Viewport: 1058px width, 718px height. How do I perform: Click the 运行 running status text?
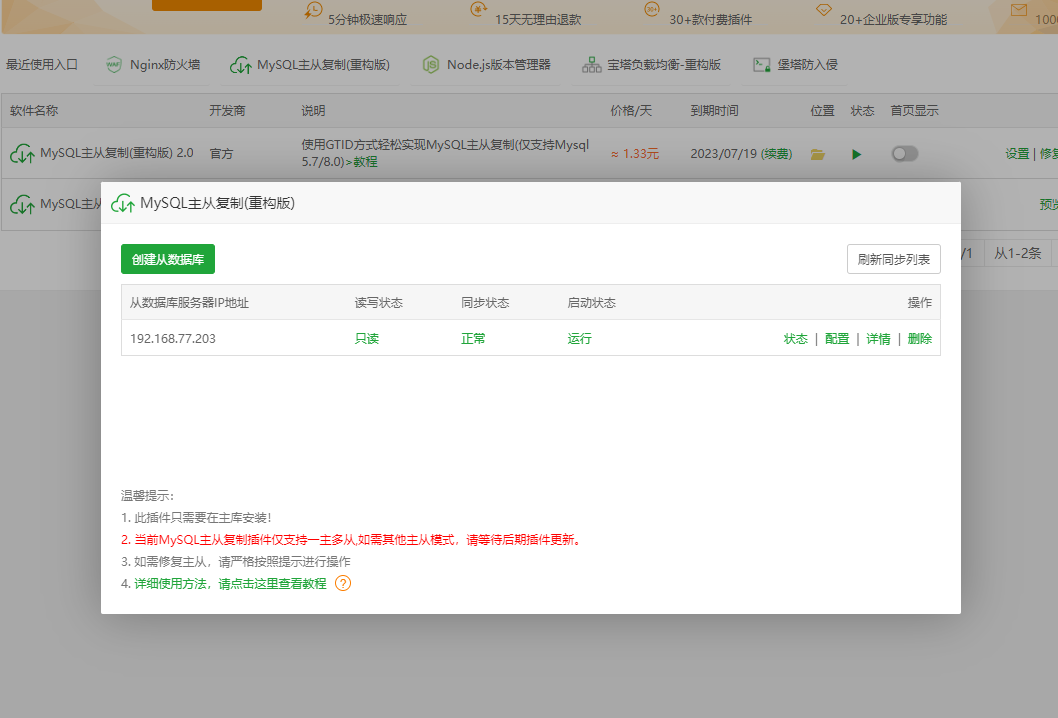click(x=580, y=339)
